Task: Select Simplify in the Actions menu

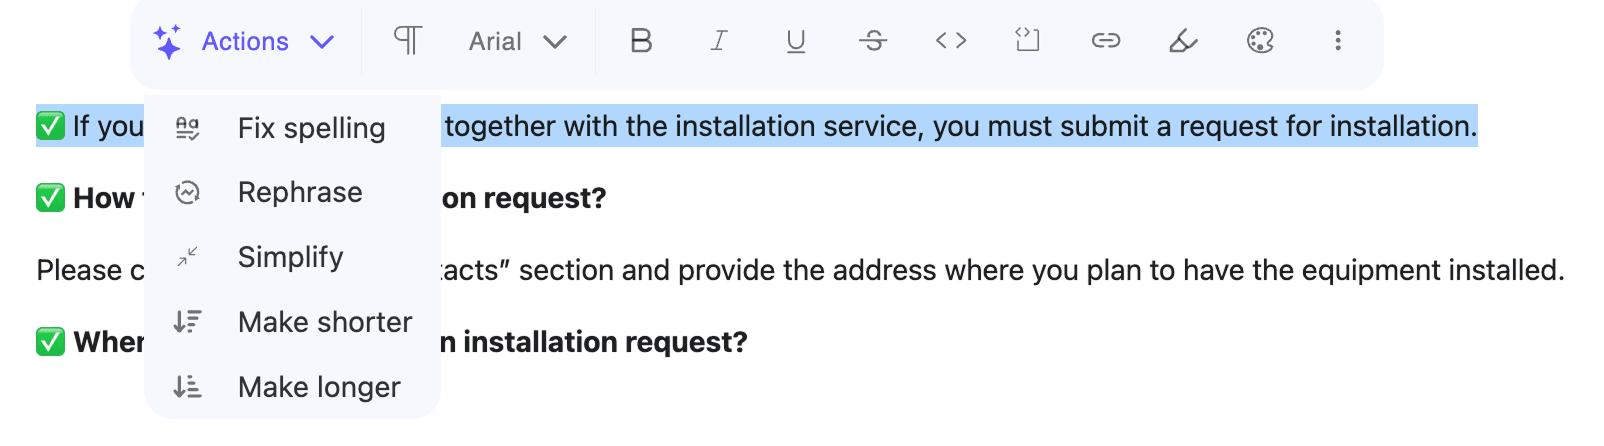Action: (290, 257)
